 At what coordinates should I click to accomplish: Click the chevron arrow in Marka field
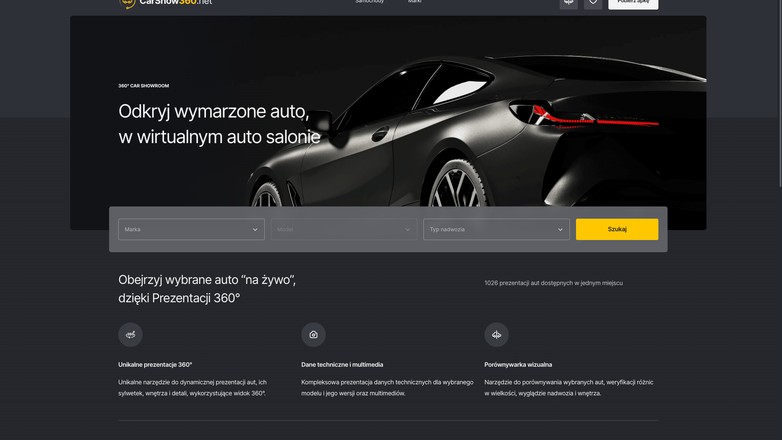click(x=255, y=229)
